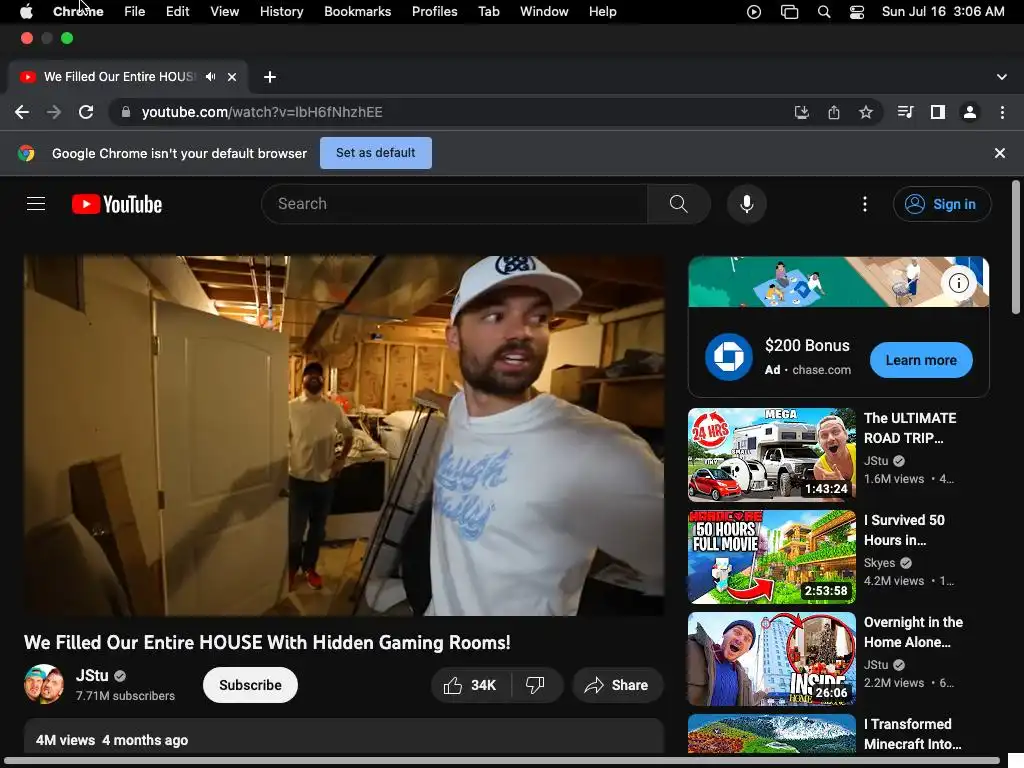Dismiss the default browser infobar

pos(999,153)
